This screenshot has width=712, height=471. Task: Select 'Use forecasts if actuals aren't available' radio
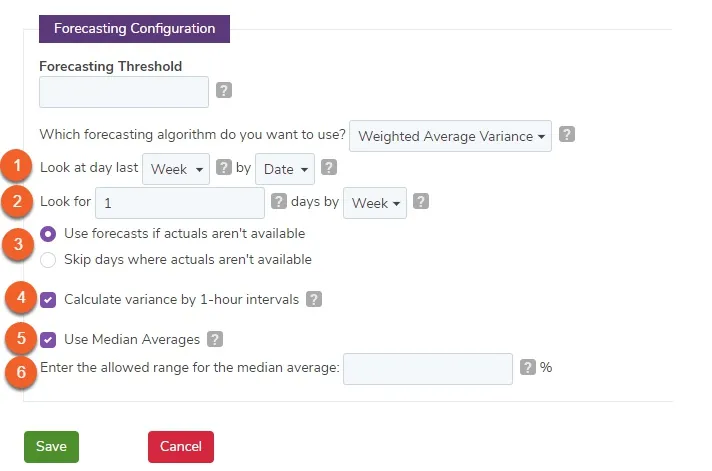pos(48,234)
